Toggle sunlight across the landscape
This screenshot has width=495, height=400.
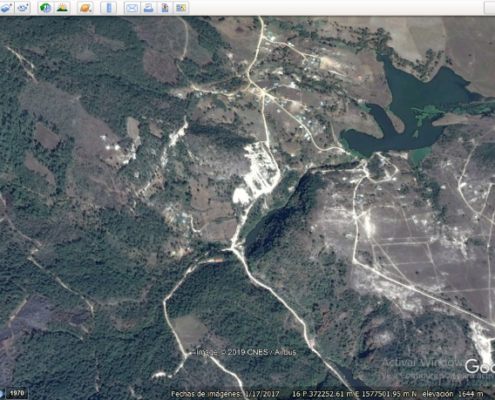click(x=62, y=7)
